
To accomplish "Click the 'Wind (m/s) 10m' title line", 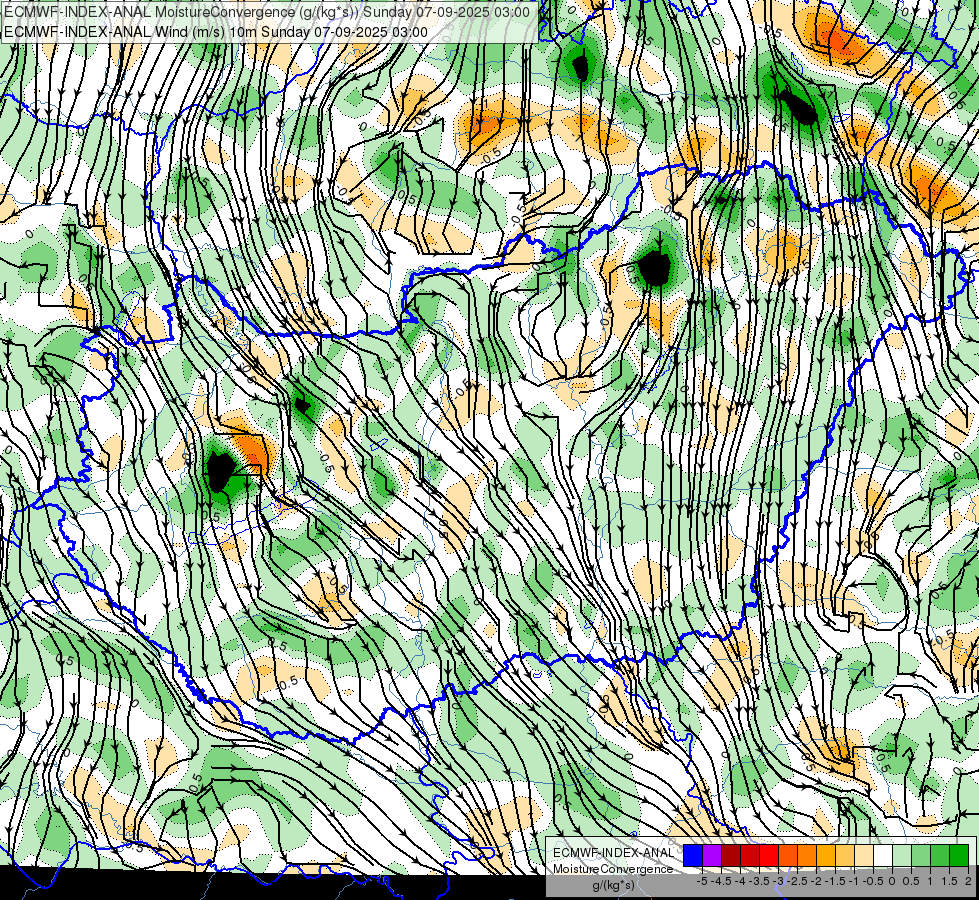I will point(216,32).
